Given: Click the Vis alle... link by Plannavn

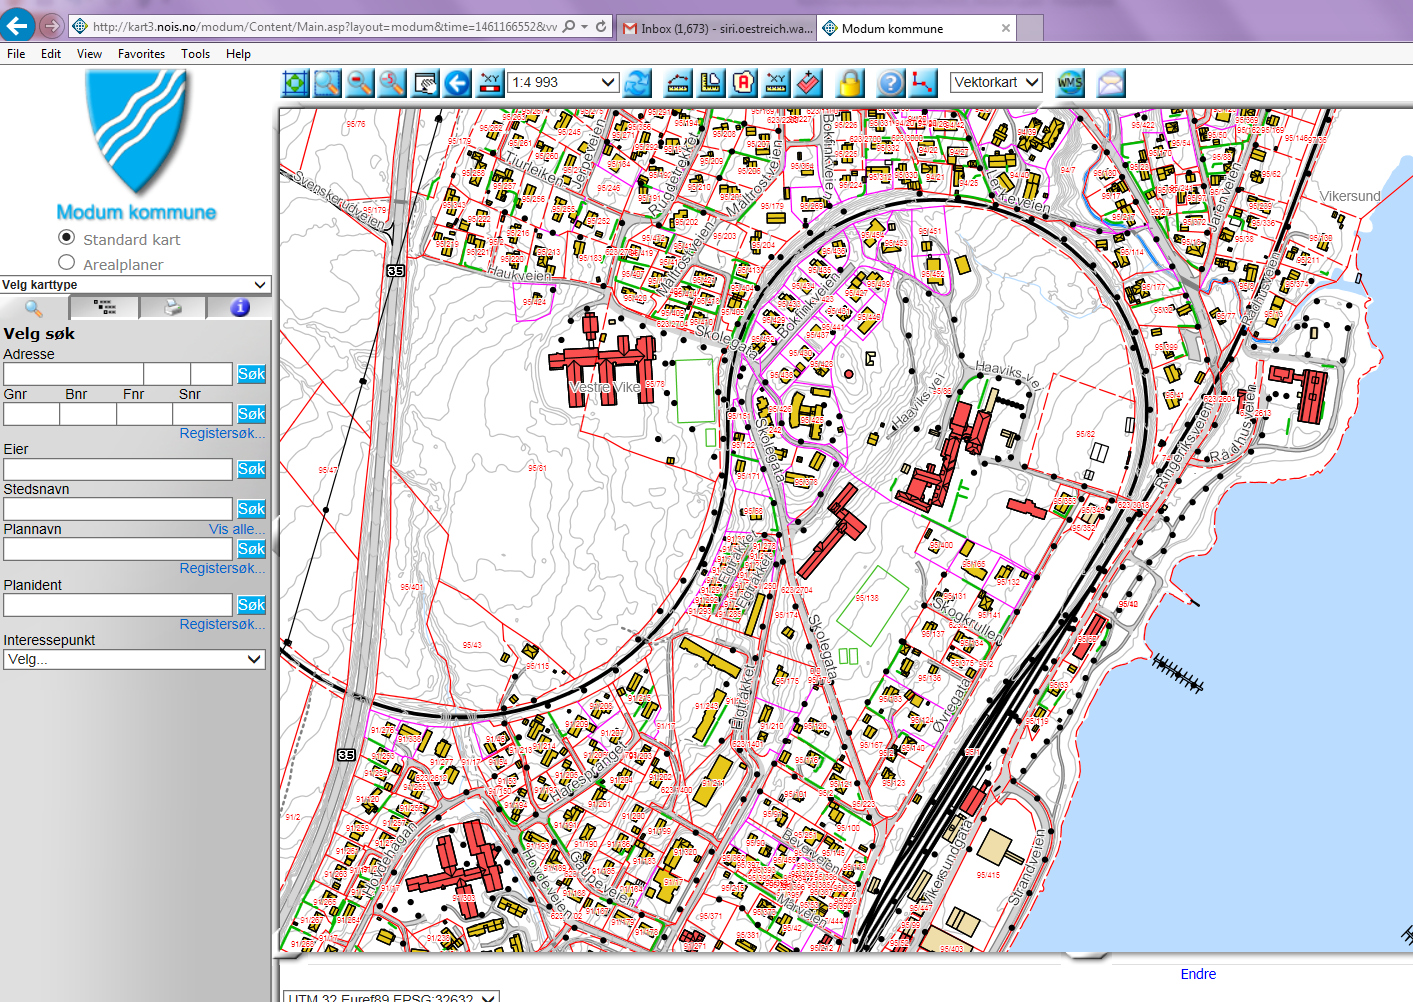Looking at the screenshot, I should (x=237, y=529).
